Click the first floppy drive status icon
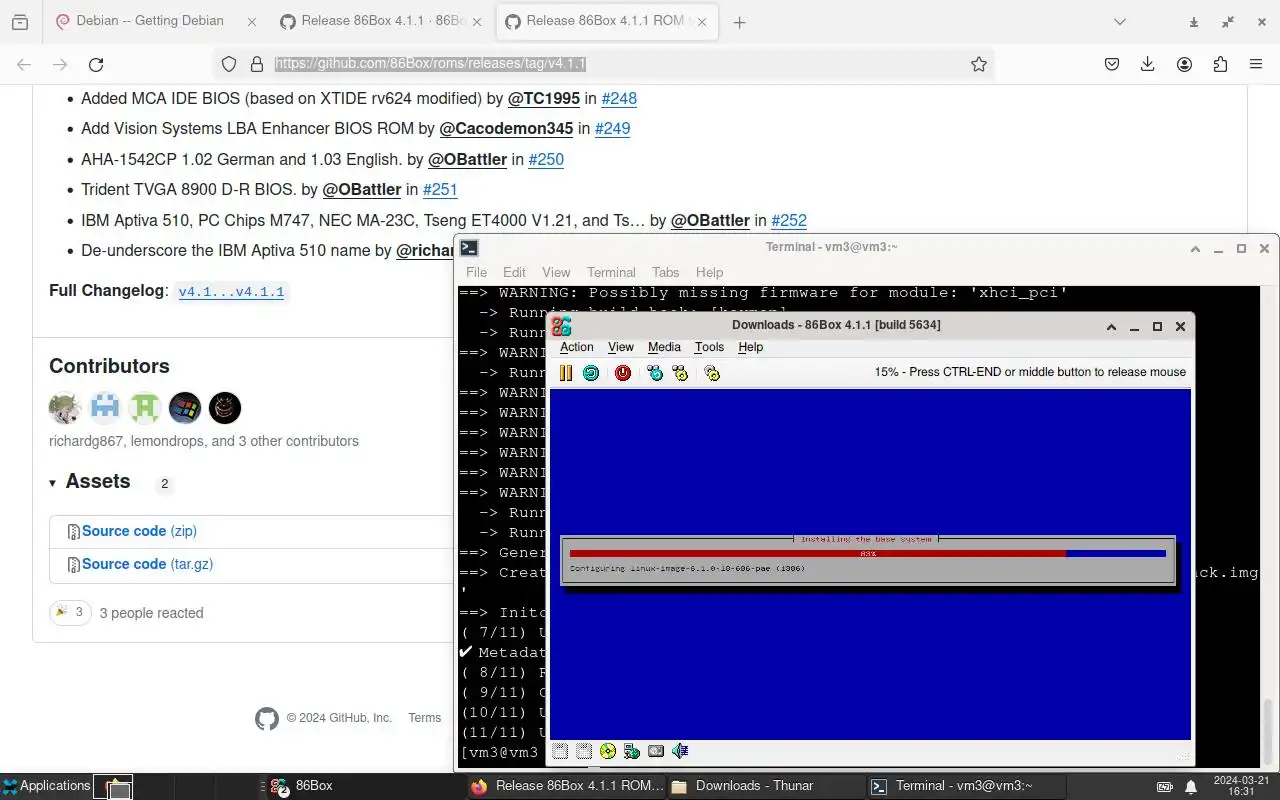The image size is (1280, 800). (x=560, y=751)
